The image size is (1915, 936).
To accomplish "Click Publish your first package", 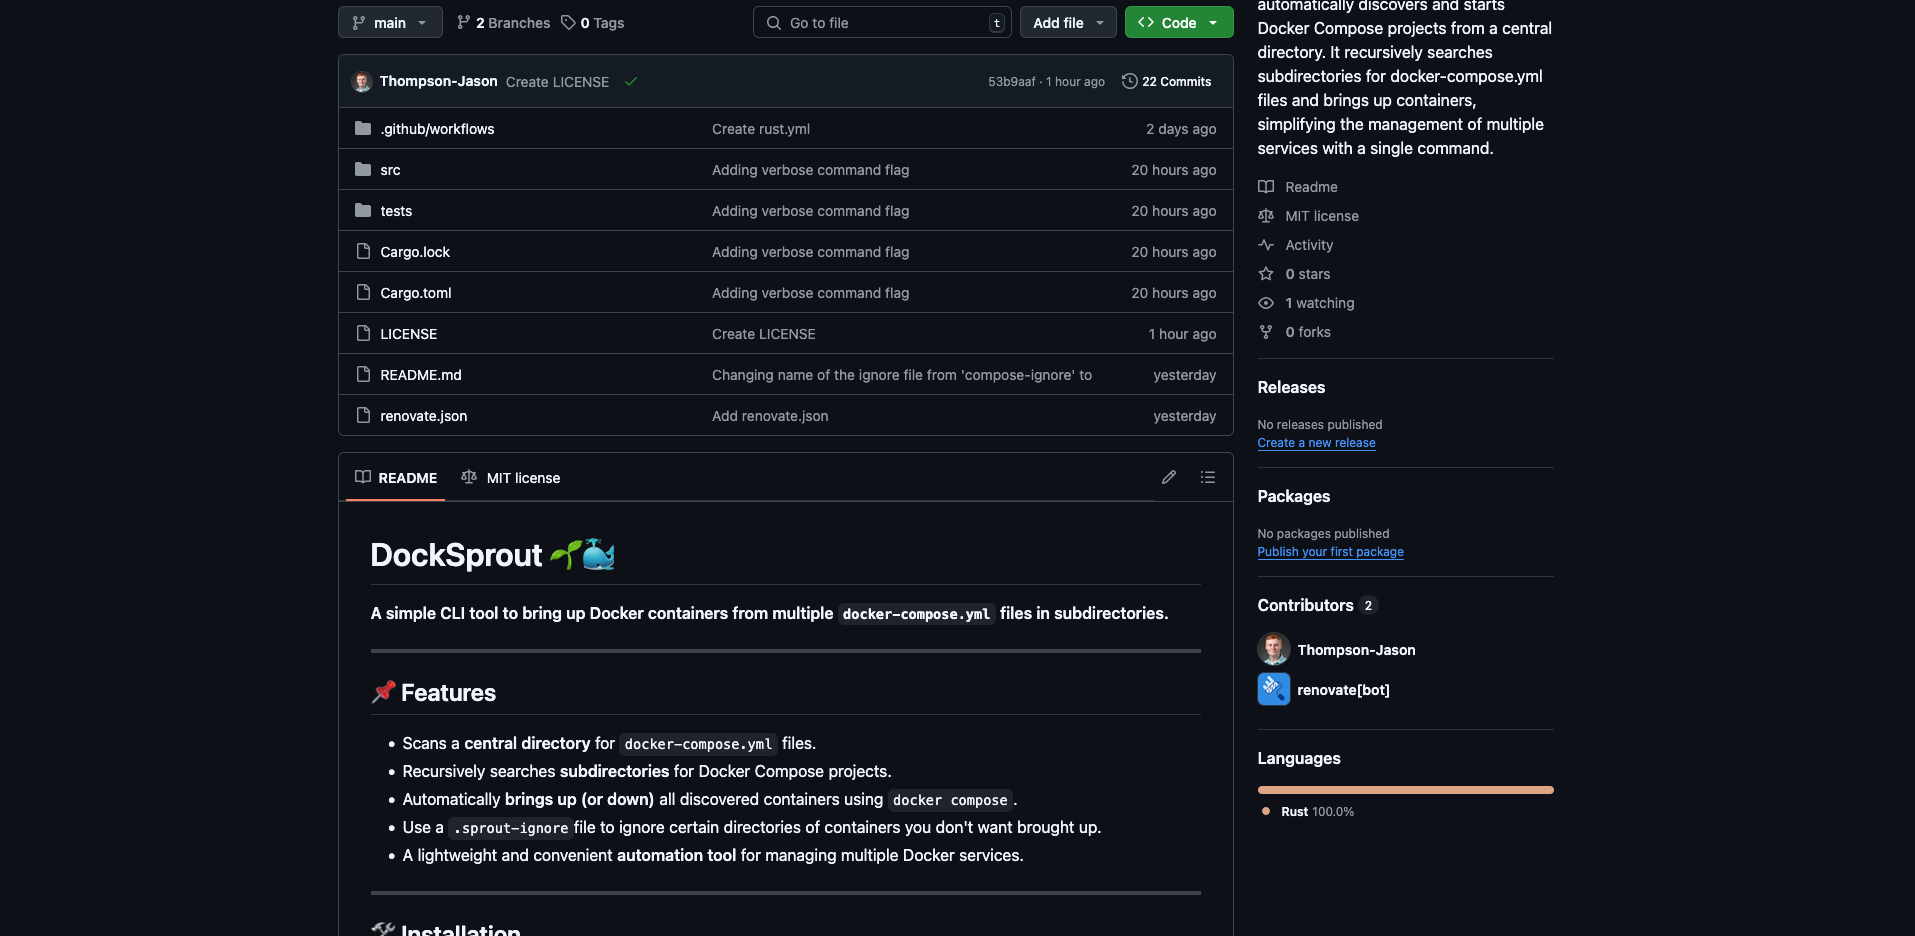I will click(x=1330, y=552).
